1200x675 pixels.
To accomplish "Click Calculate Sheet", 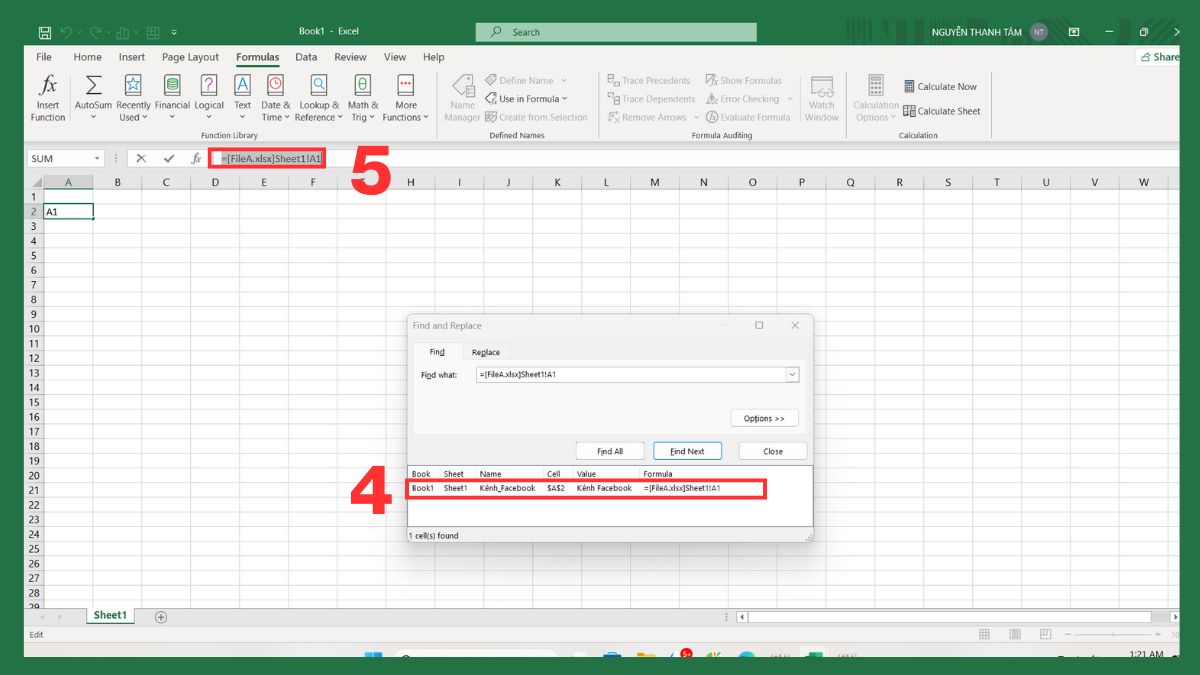I will 941,111.
